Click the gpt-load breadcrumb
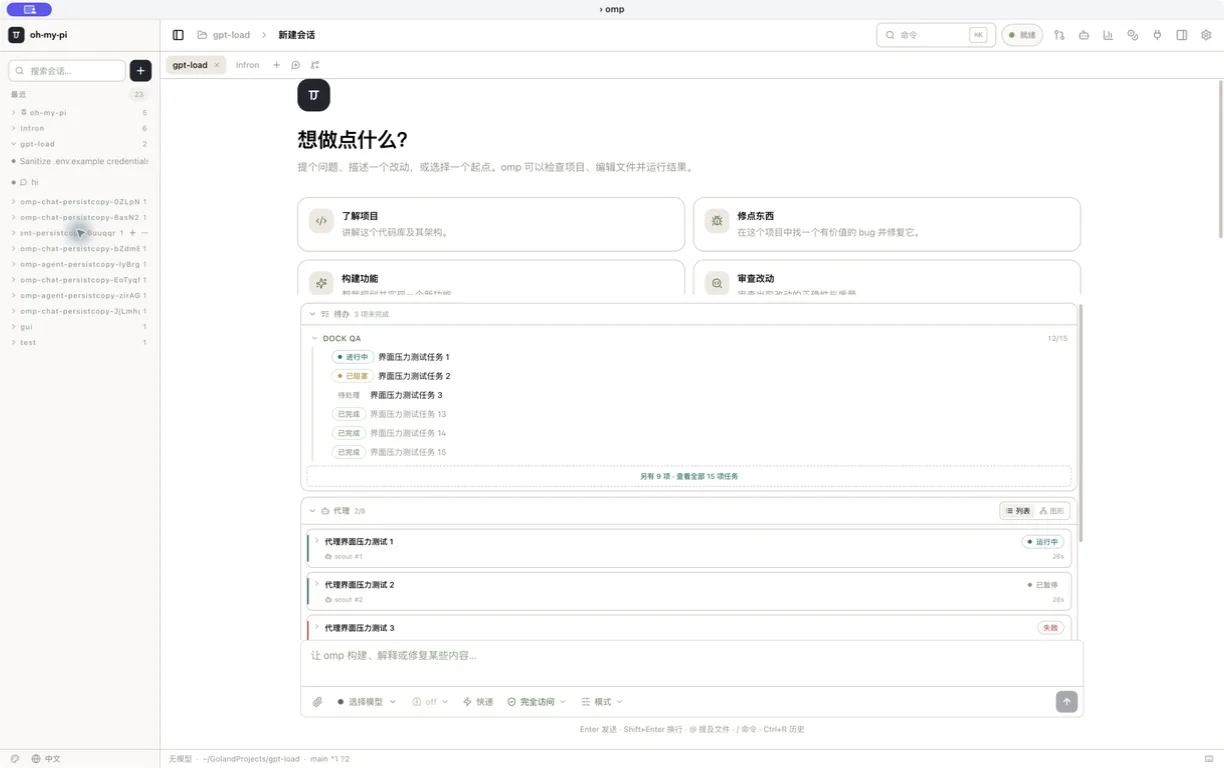The width and height of the screenshot is (1224, 768). pyautogui.click(x=231, y=35)
